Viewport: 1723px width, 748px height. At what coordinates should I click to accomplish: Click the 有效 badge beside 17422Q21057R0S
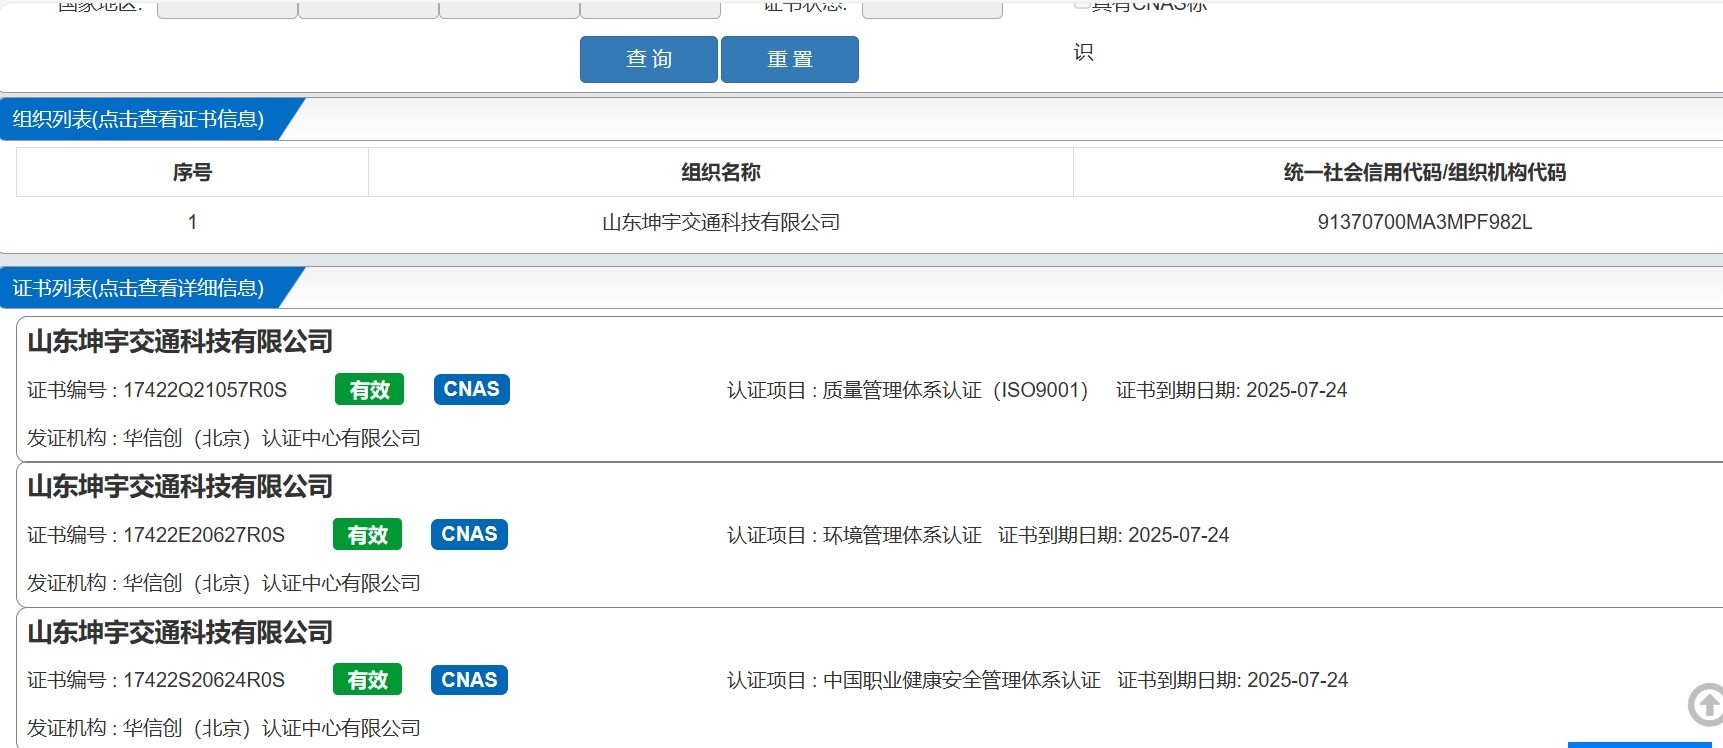pyautogui.click(x=369, y=390)
